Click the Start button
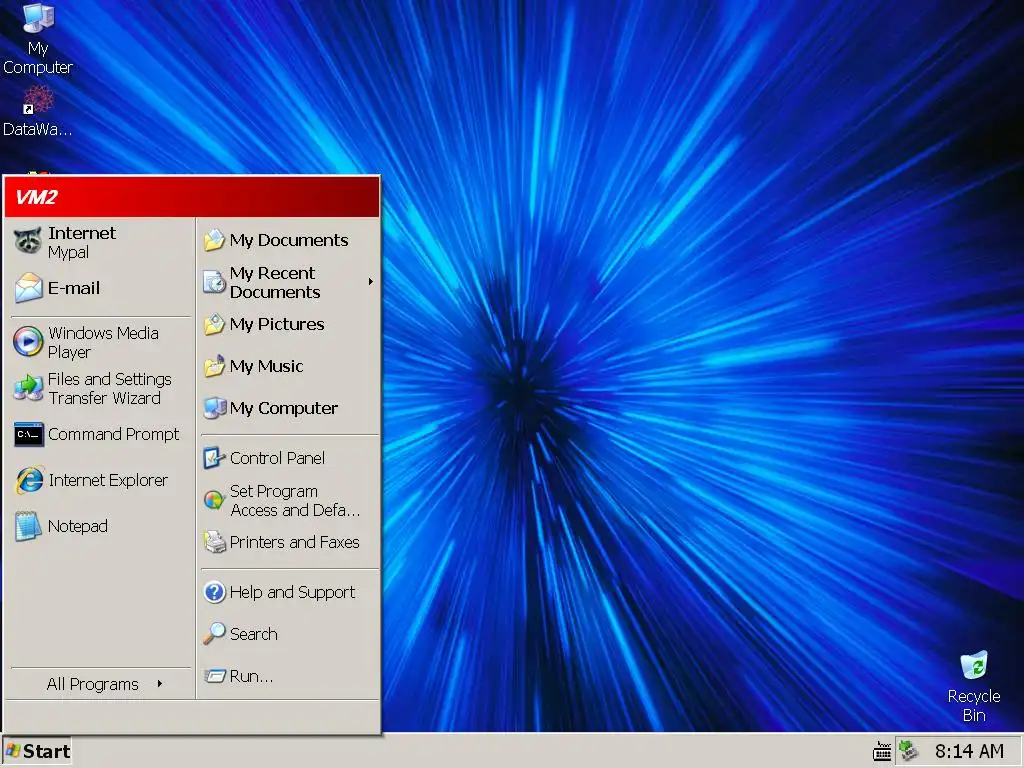Image resolution: width=1024 pixels, height=768 pixels. click(x=37, y=752)
